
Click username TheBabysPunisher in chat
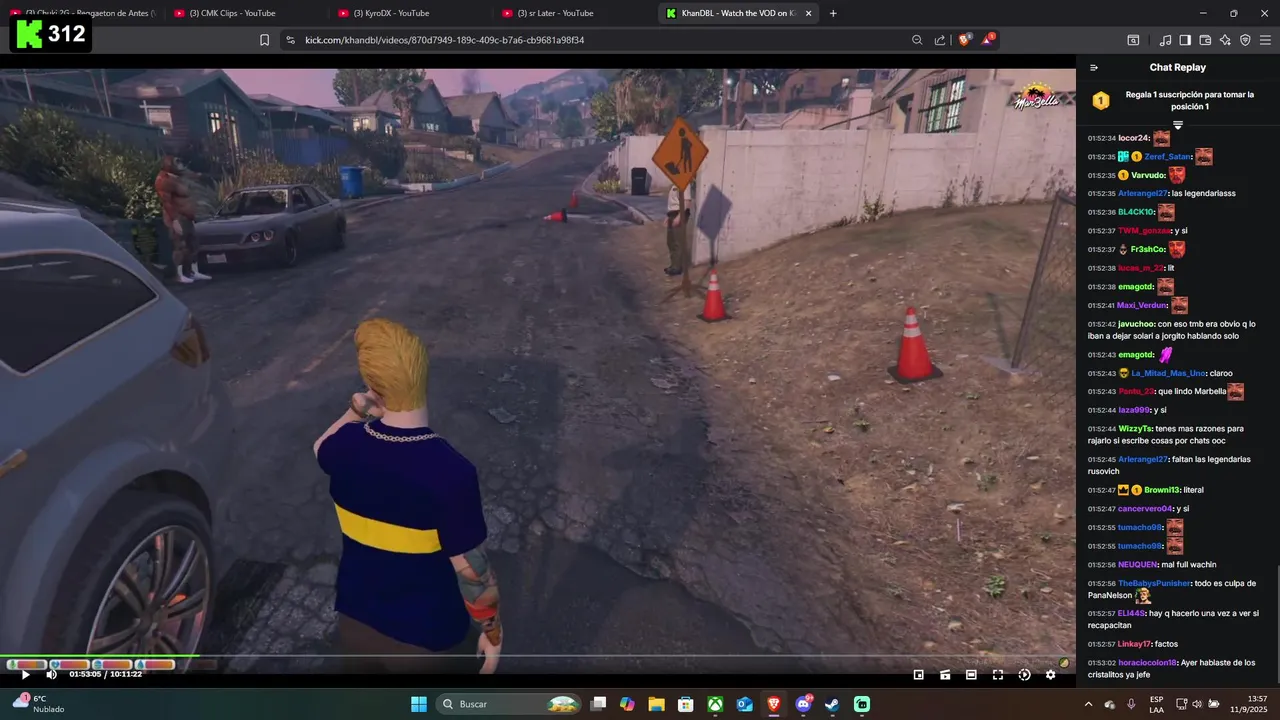pos(1154,583)
